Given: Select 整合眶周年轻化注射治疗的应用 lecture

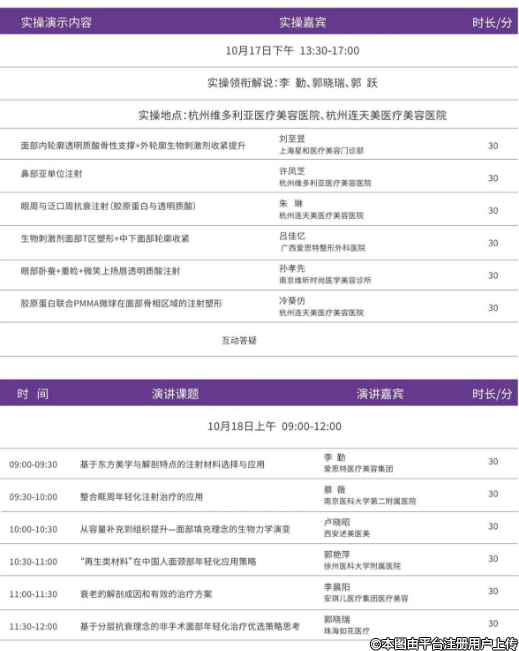Looking at the screenshot, I should click(141, 497).
